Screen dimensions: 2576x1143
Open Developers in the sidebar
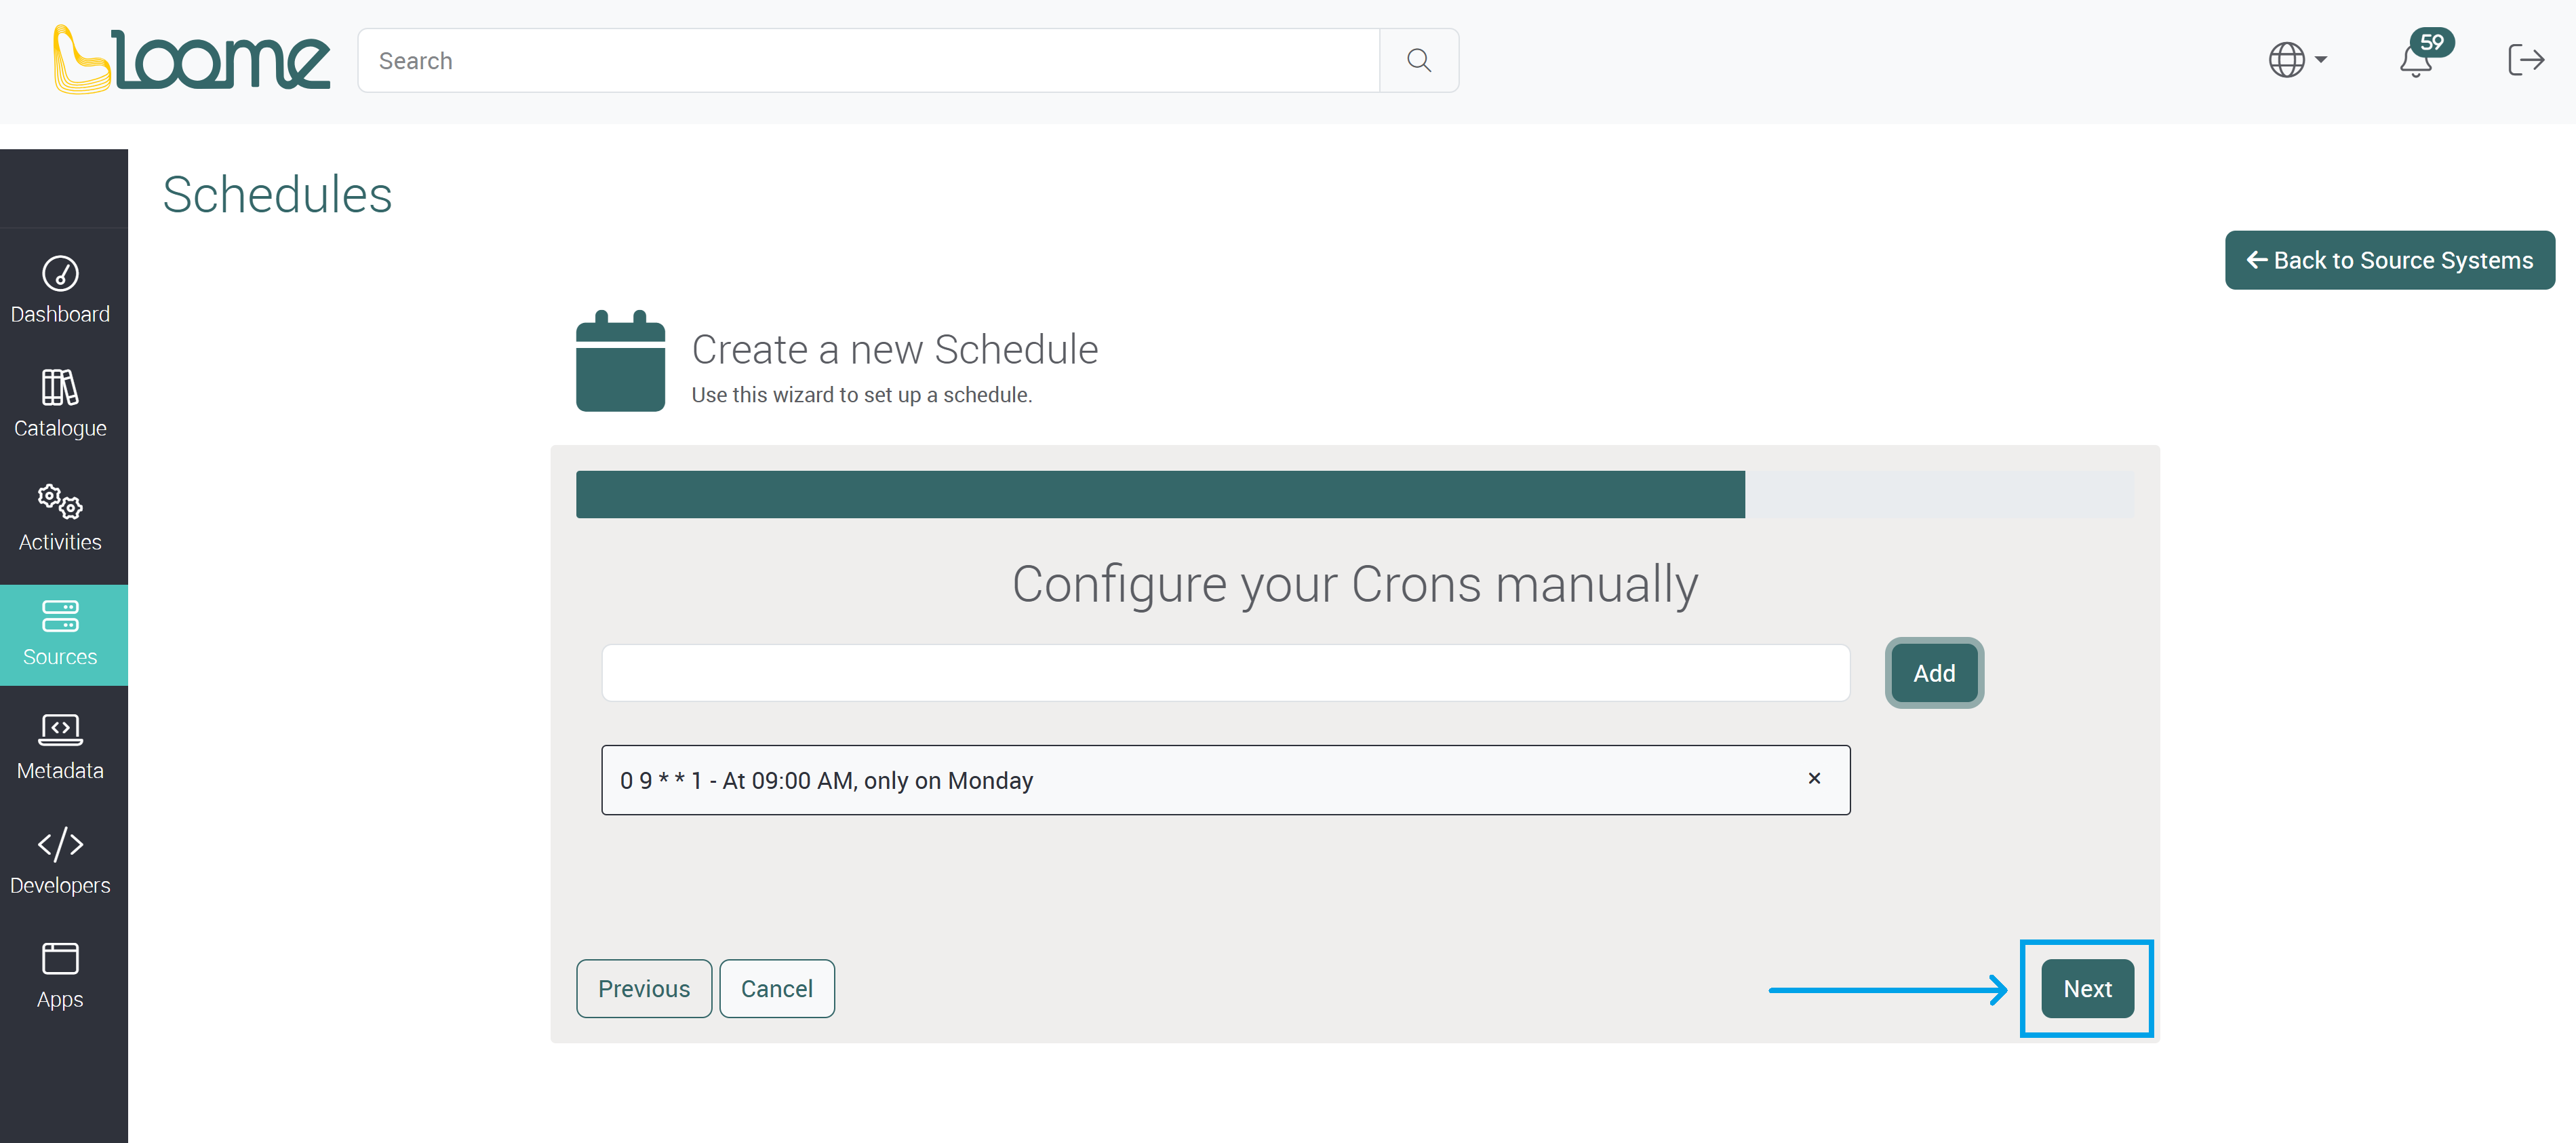61,861
